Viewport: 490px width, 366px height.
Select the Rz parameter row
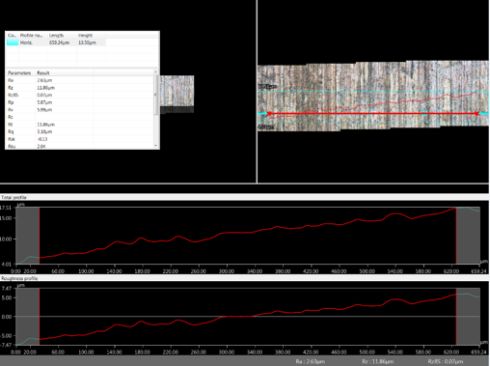(x=80, y=88)
